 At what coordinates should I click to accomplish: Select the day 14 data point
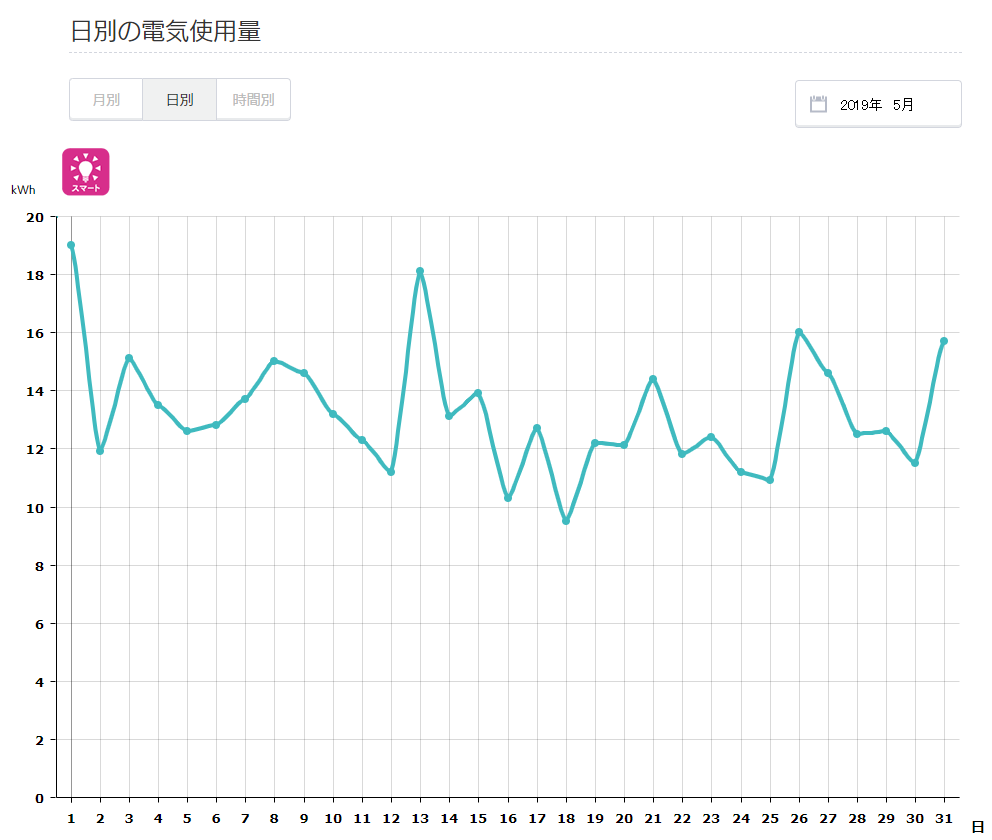(x=449, y=416)
